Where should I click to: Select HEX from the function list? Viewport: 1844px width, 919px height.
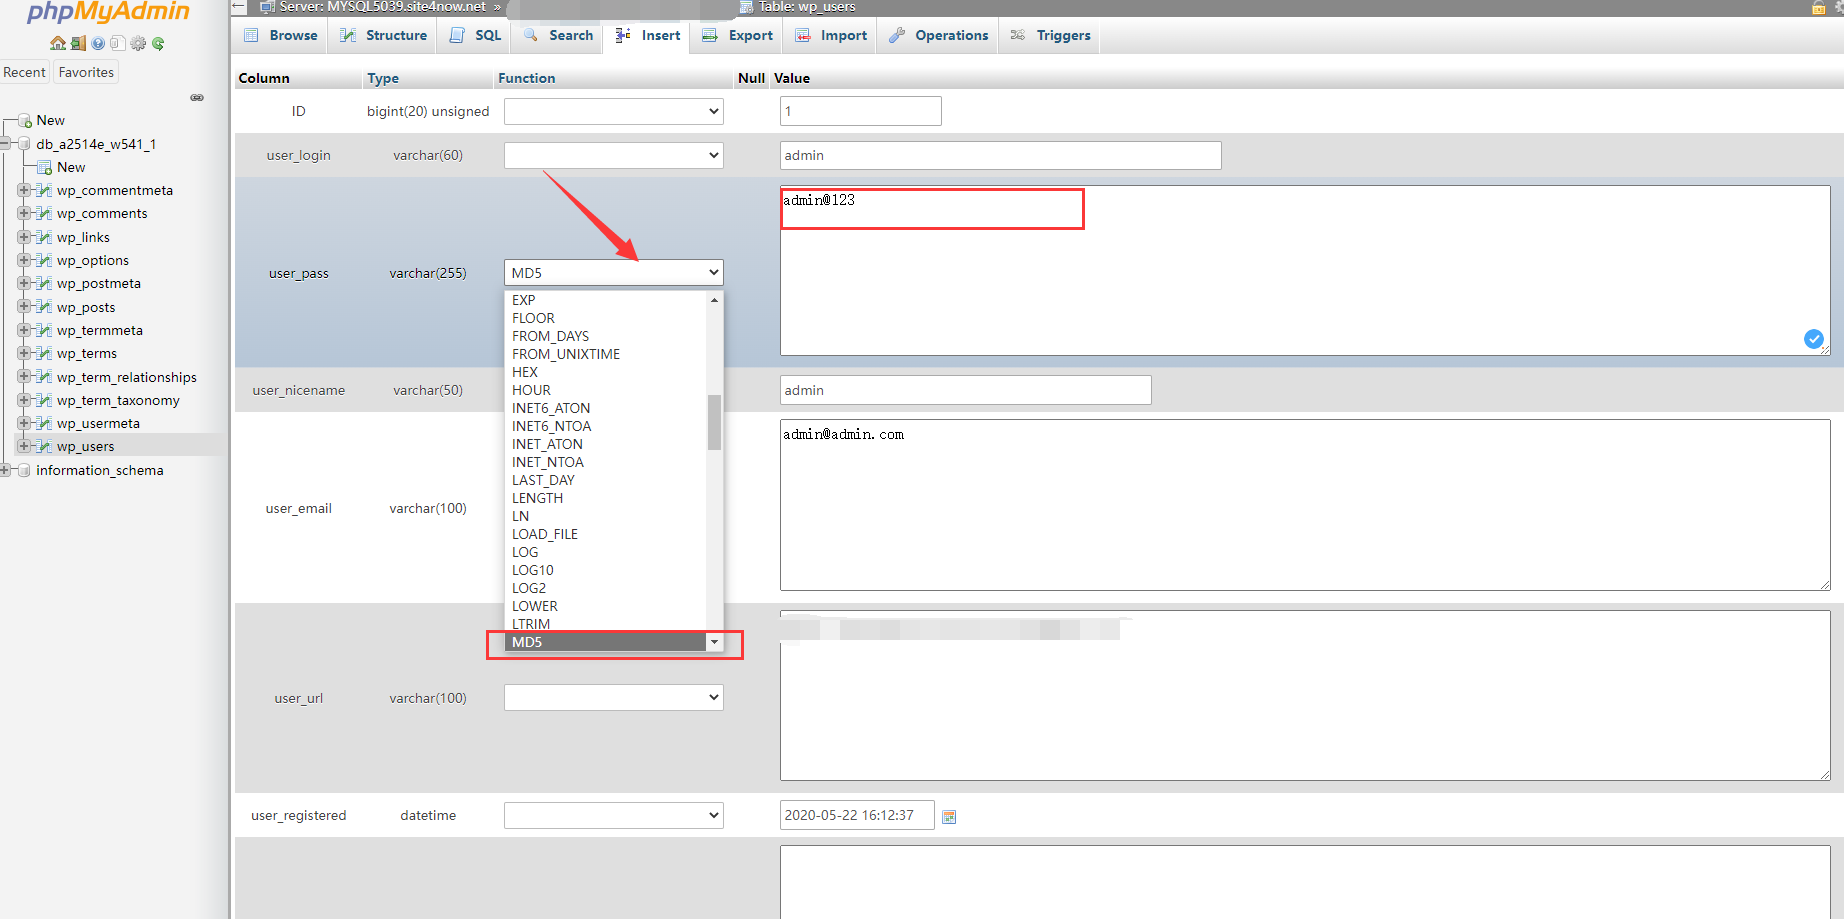point(525,372)
